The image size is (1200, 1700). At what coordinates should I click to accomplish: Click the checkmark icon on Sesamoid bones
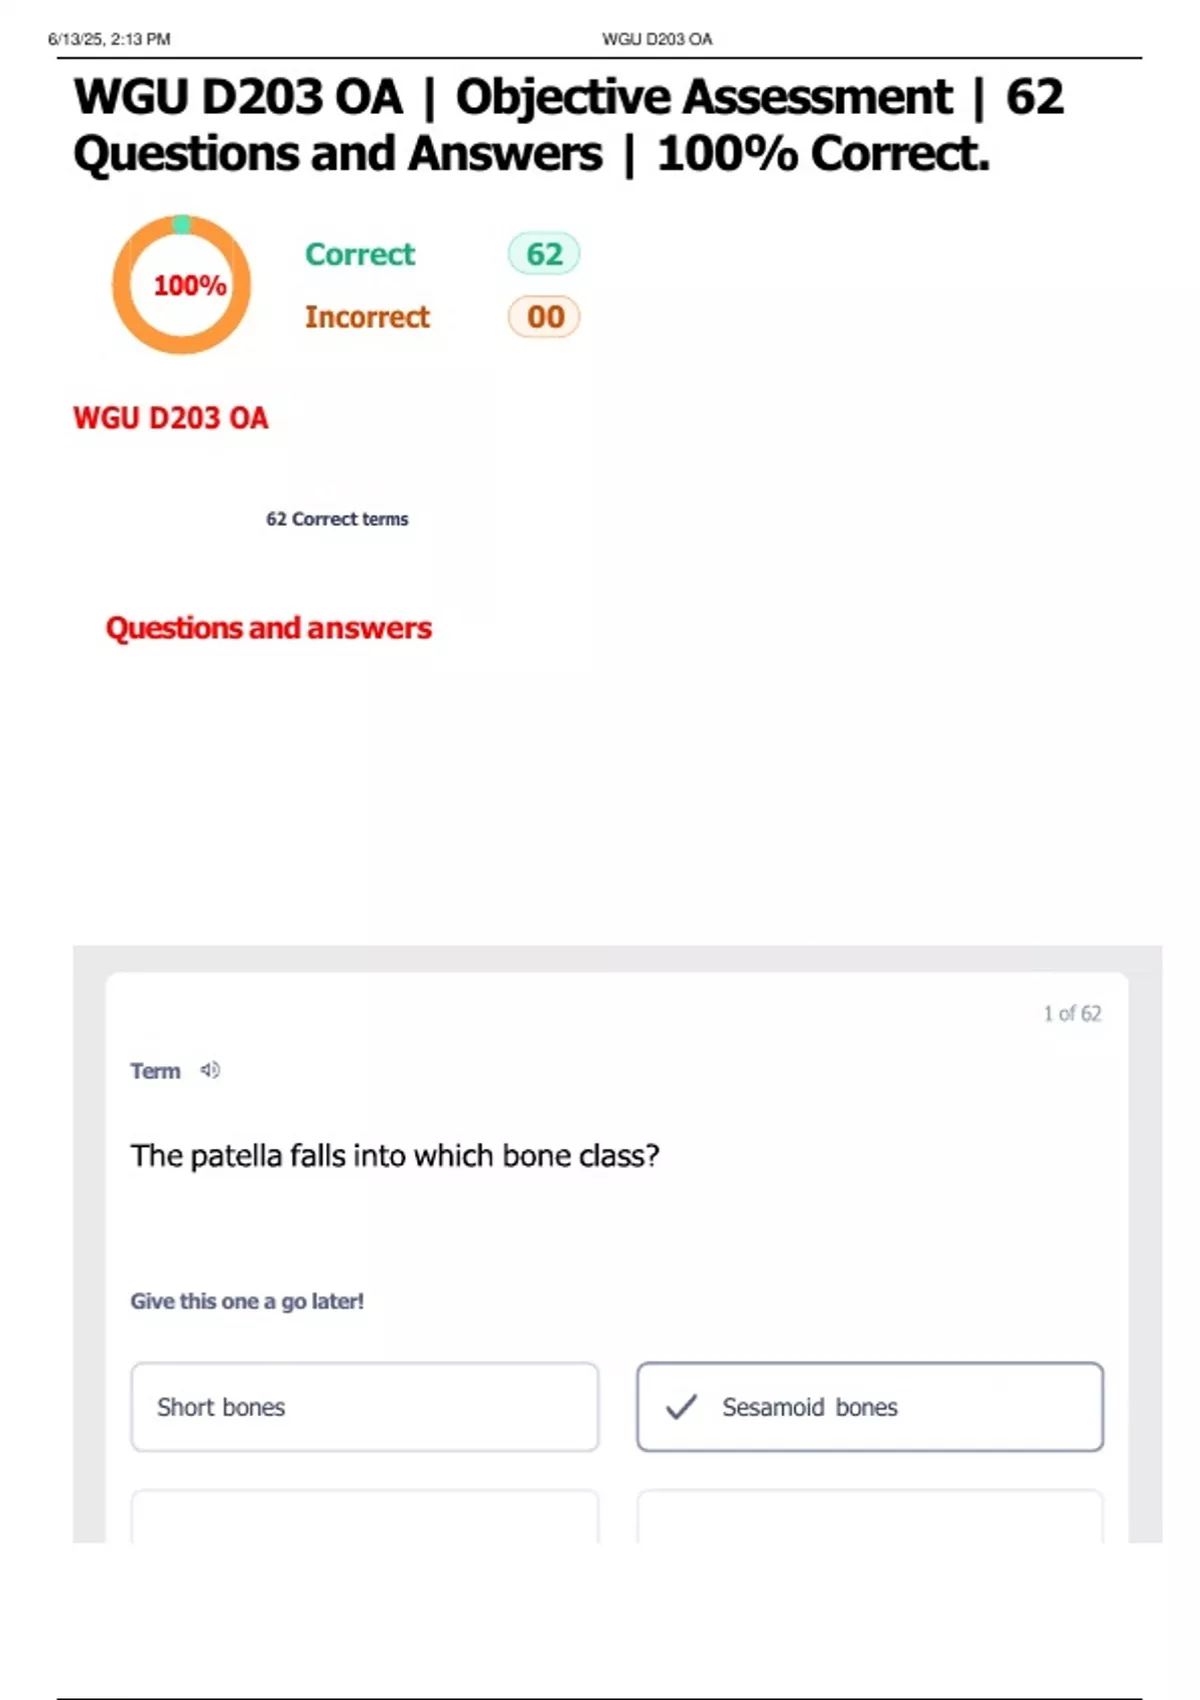click(x=681, y=1407)
